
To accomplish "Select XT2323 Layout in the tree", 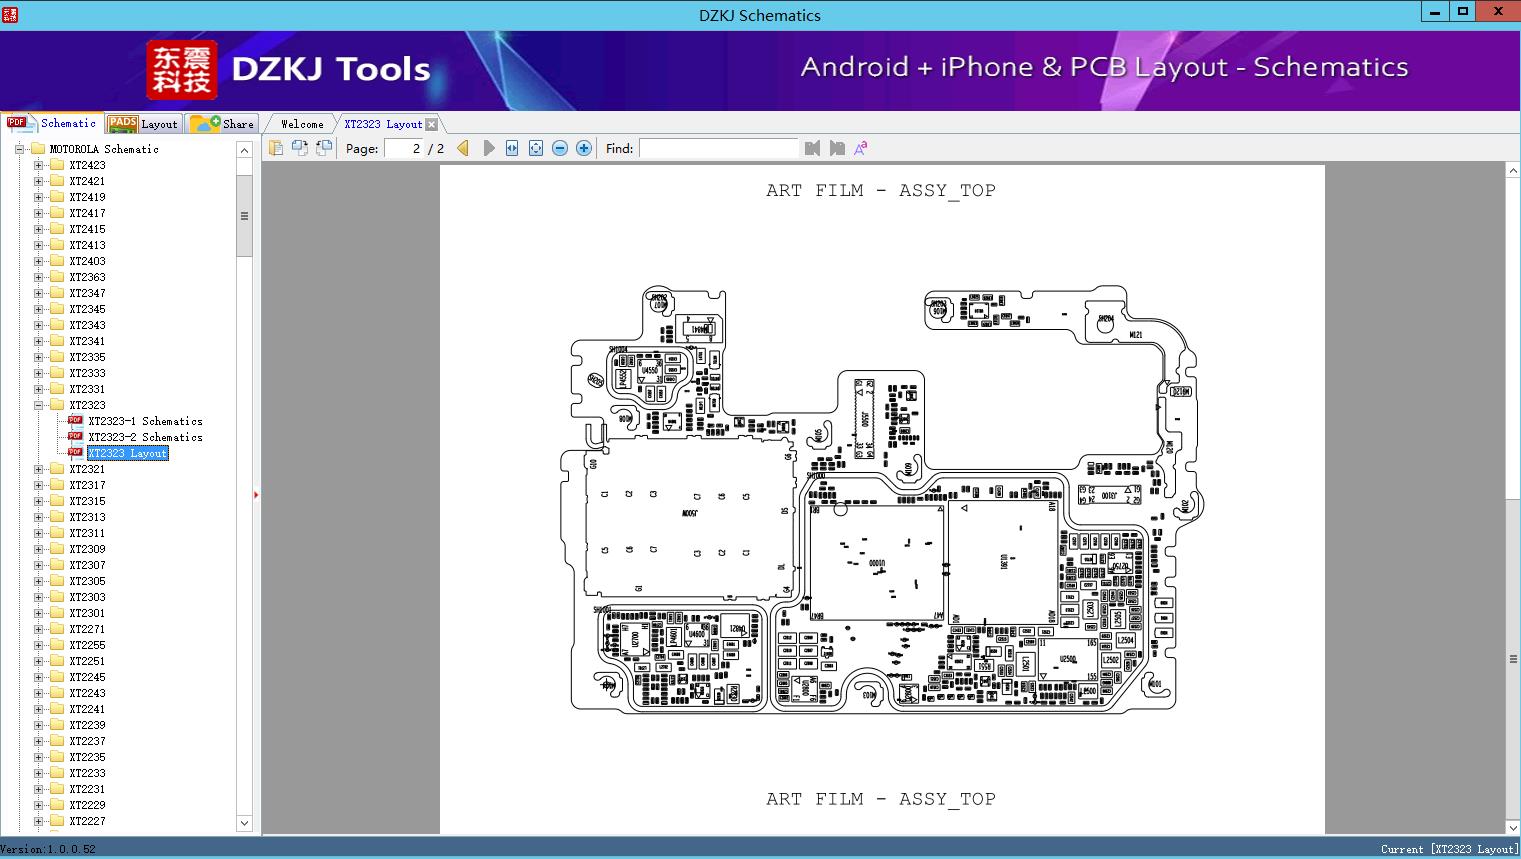I will coord(128,453).
